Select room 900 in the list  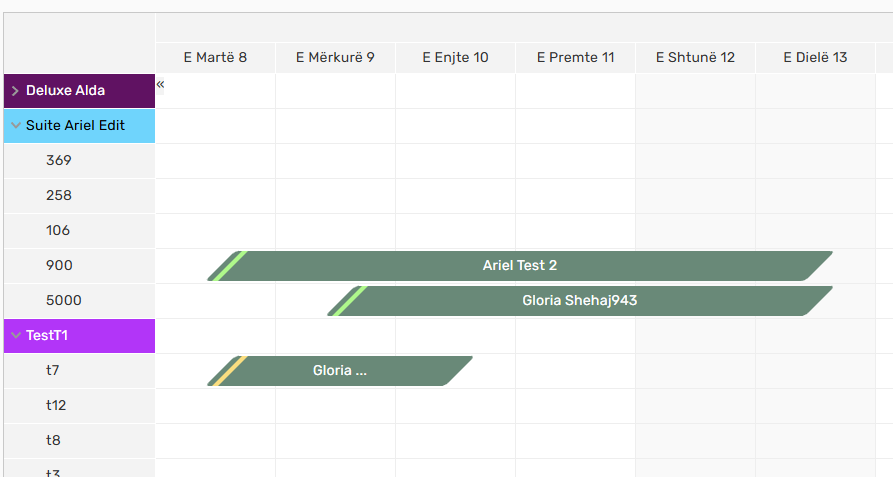[x=59, y=266]
